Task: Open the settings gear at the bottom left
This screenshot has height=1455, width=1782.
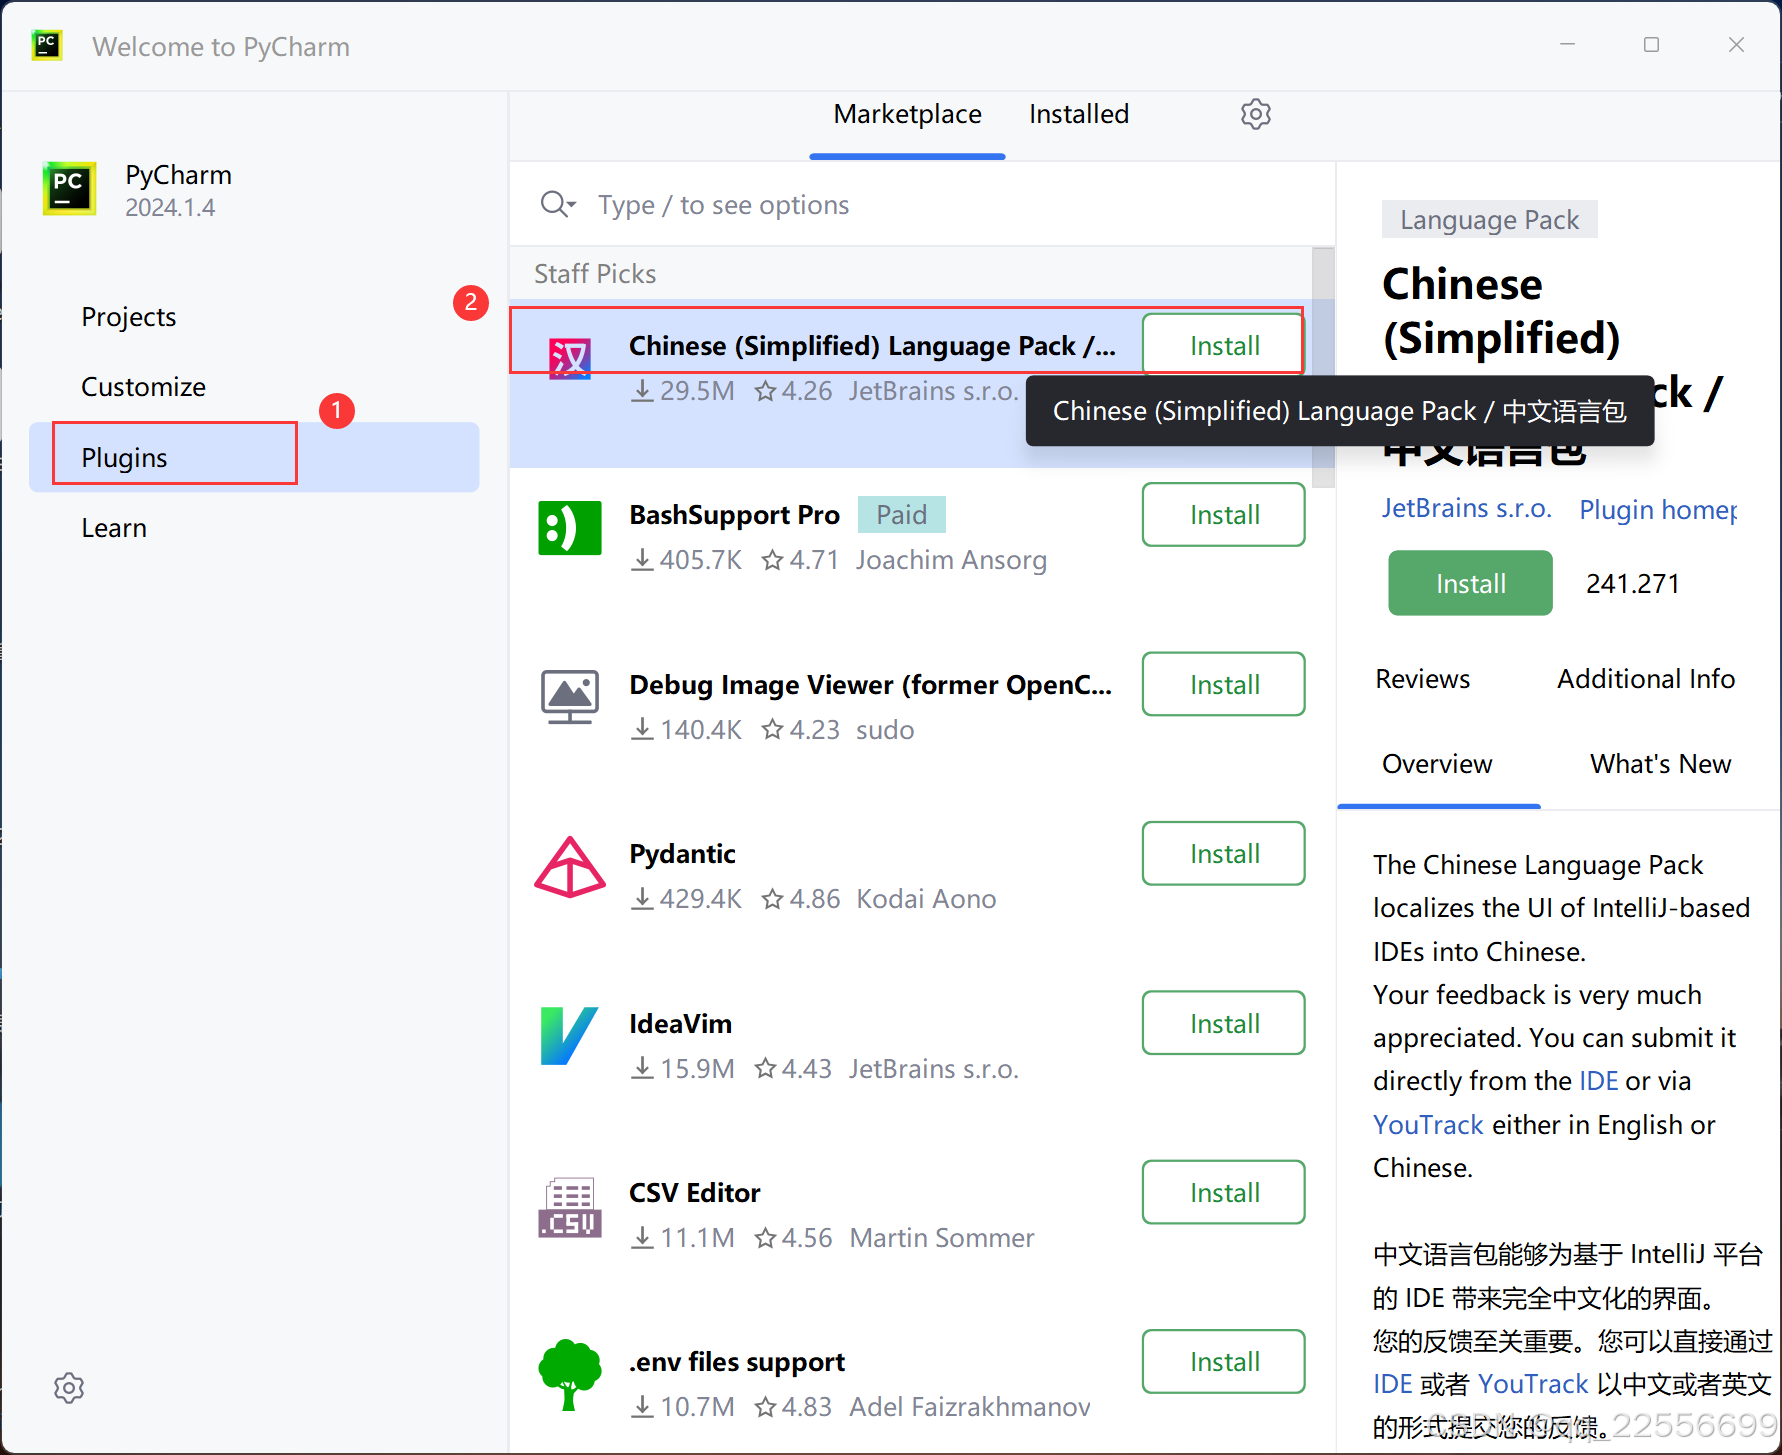Action: pyautogui.click(x=69, y=1388)
